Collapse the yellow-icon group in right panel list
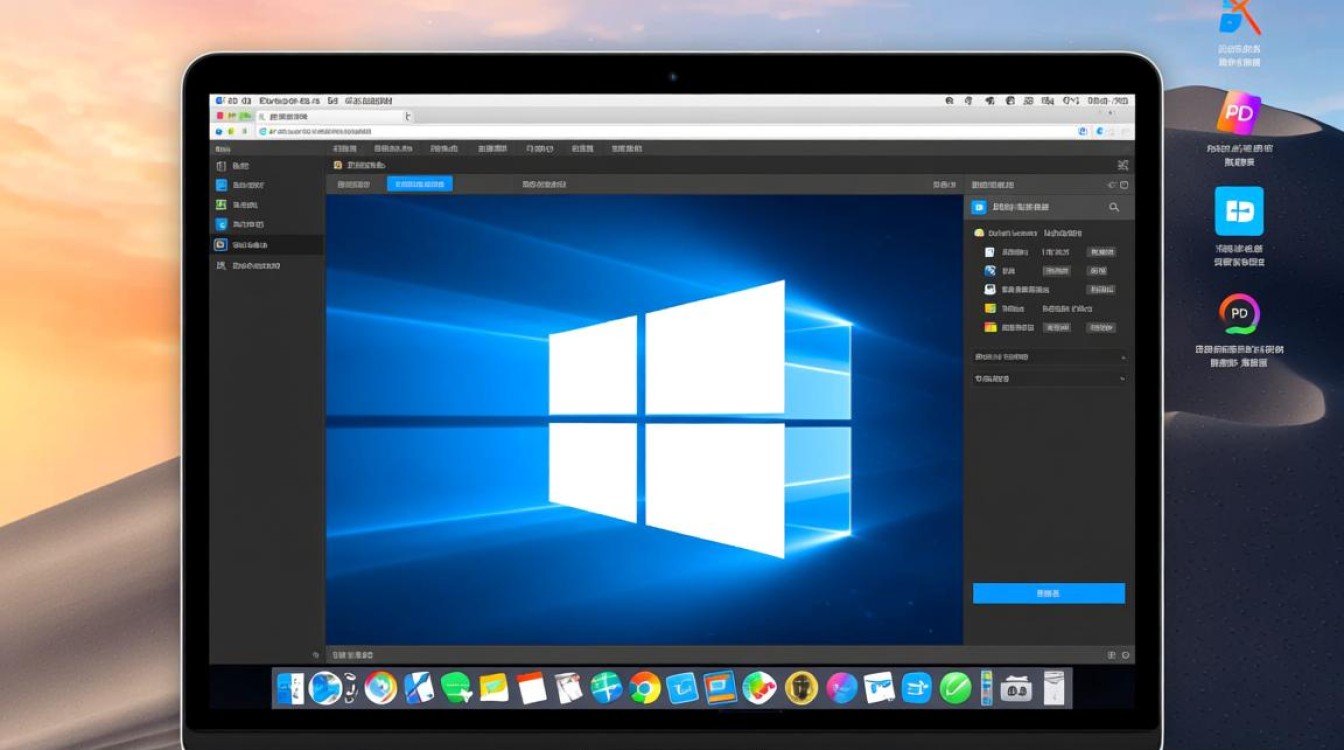This screenshot has height=750, width=1344. tap(979, 233)
